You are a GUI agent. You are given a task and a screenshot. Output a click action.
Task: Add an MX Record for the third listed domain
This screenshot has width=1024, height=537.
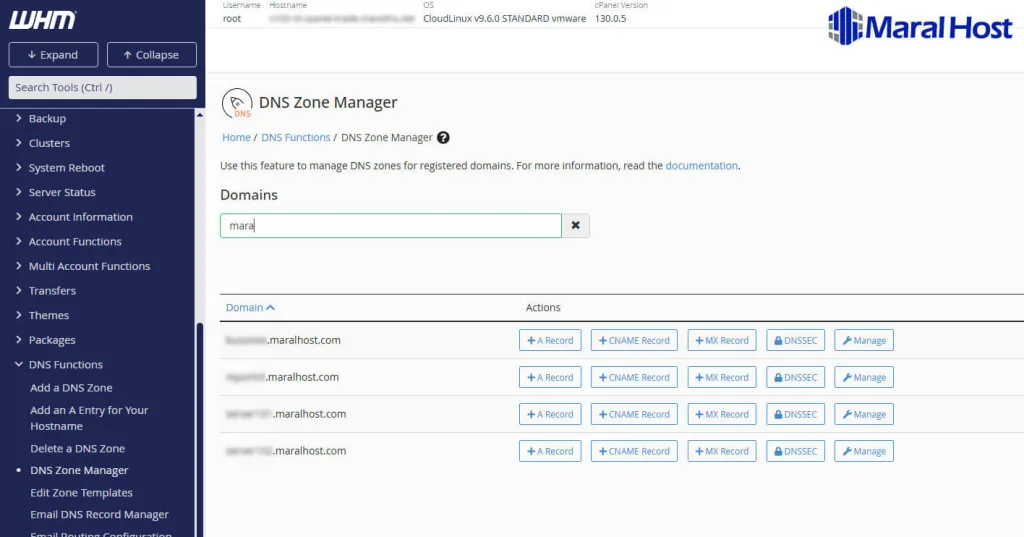click(x=722, y=414)
